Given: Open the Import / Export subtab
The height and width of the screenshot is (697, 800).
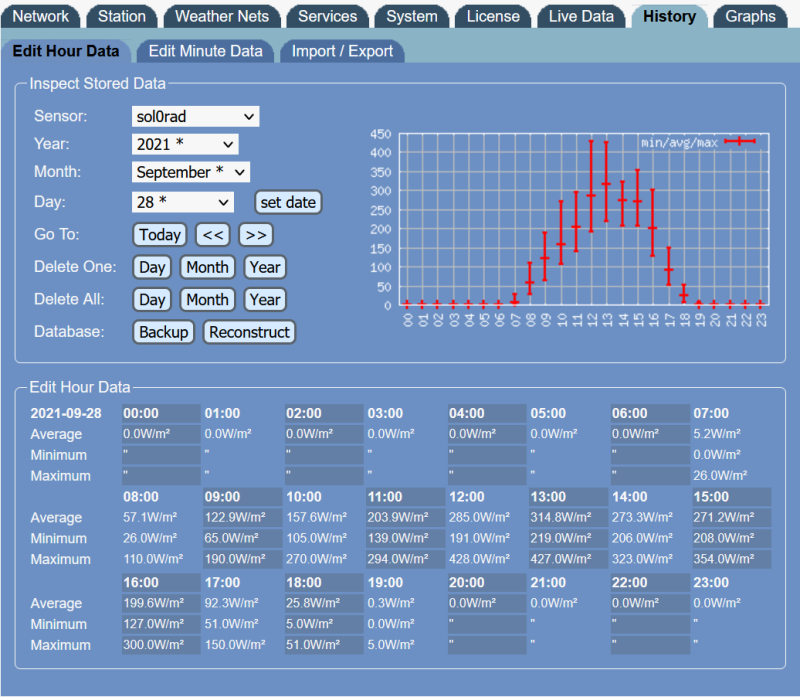Looking at the screenshot, I should (343, 51).
